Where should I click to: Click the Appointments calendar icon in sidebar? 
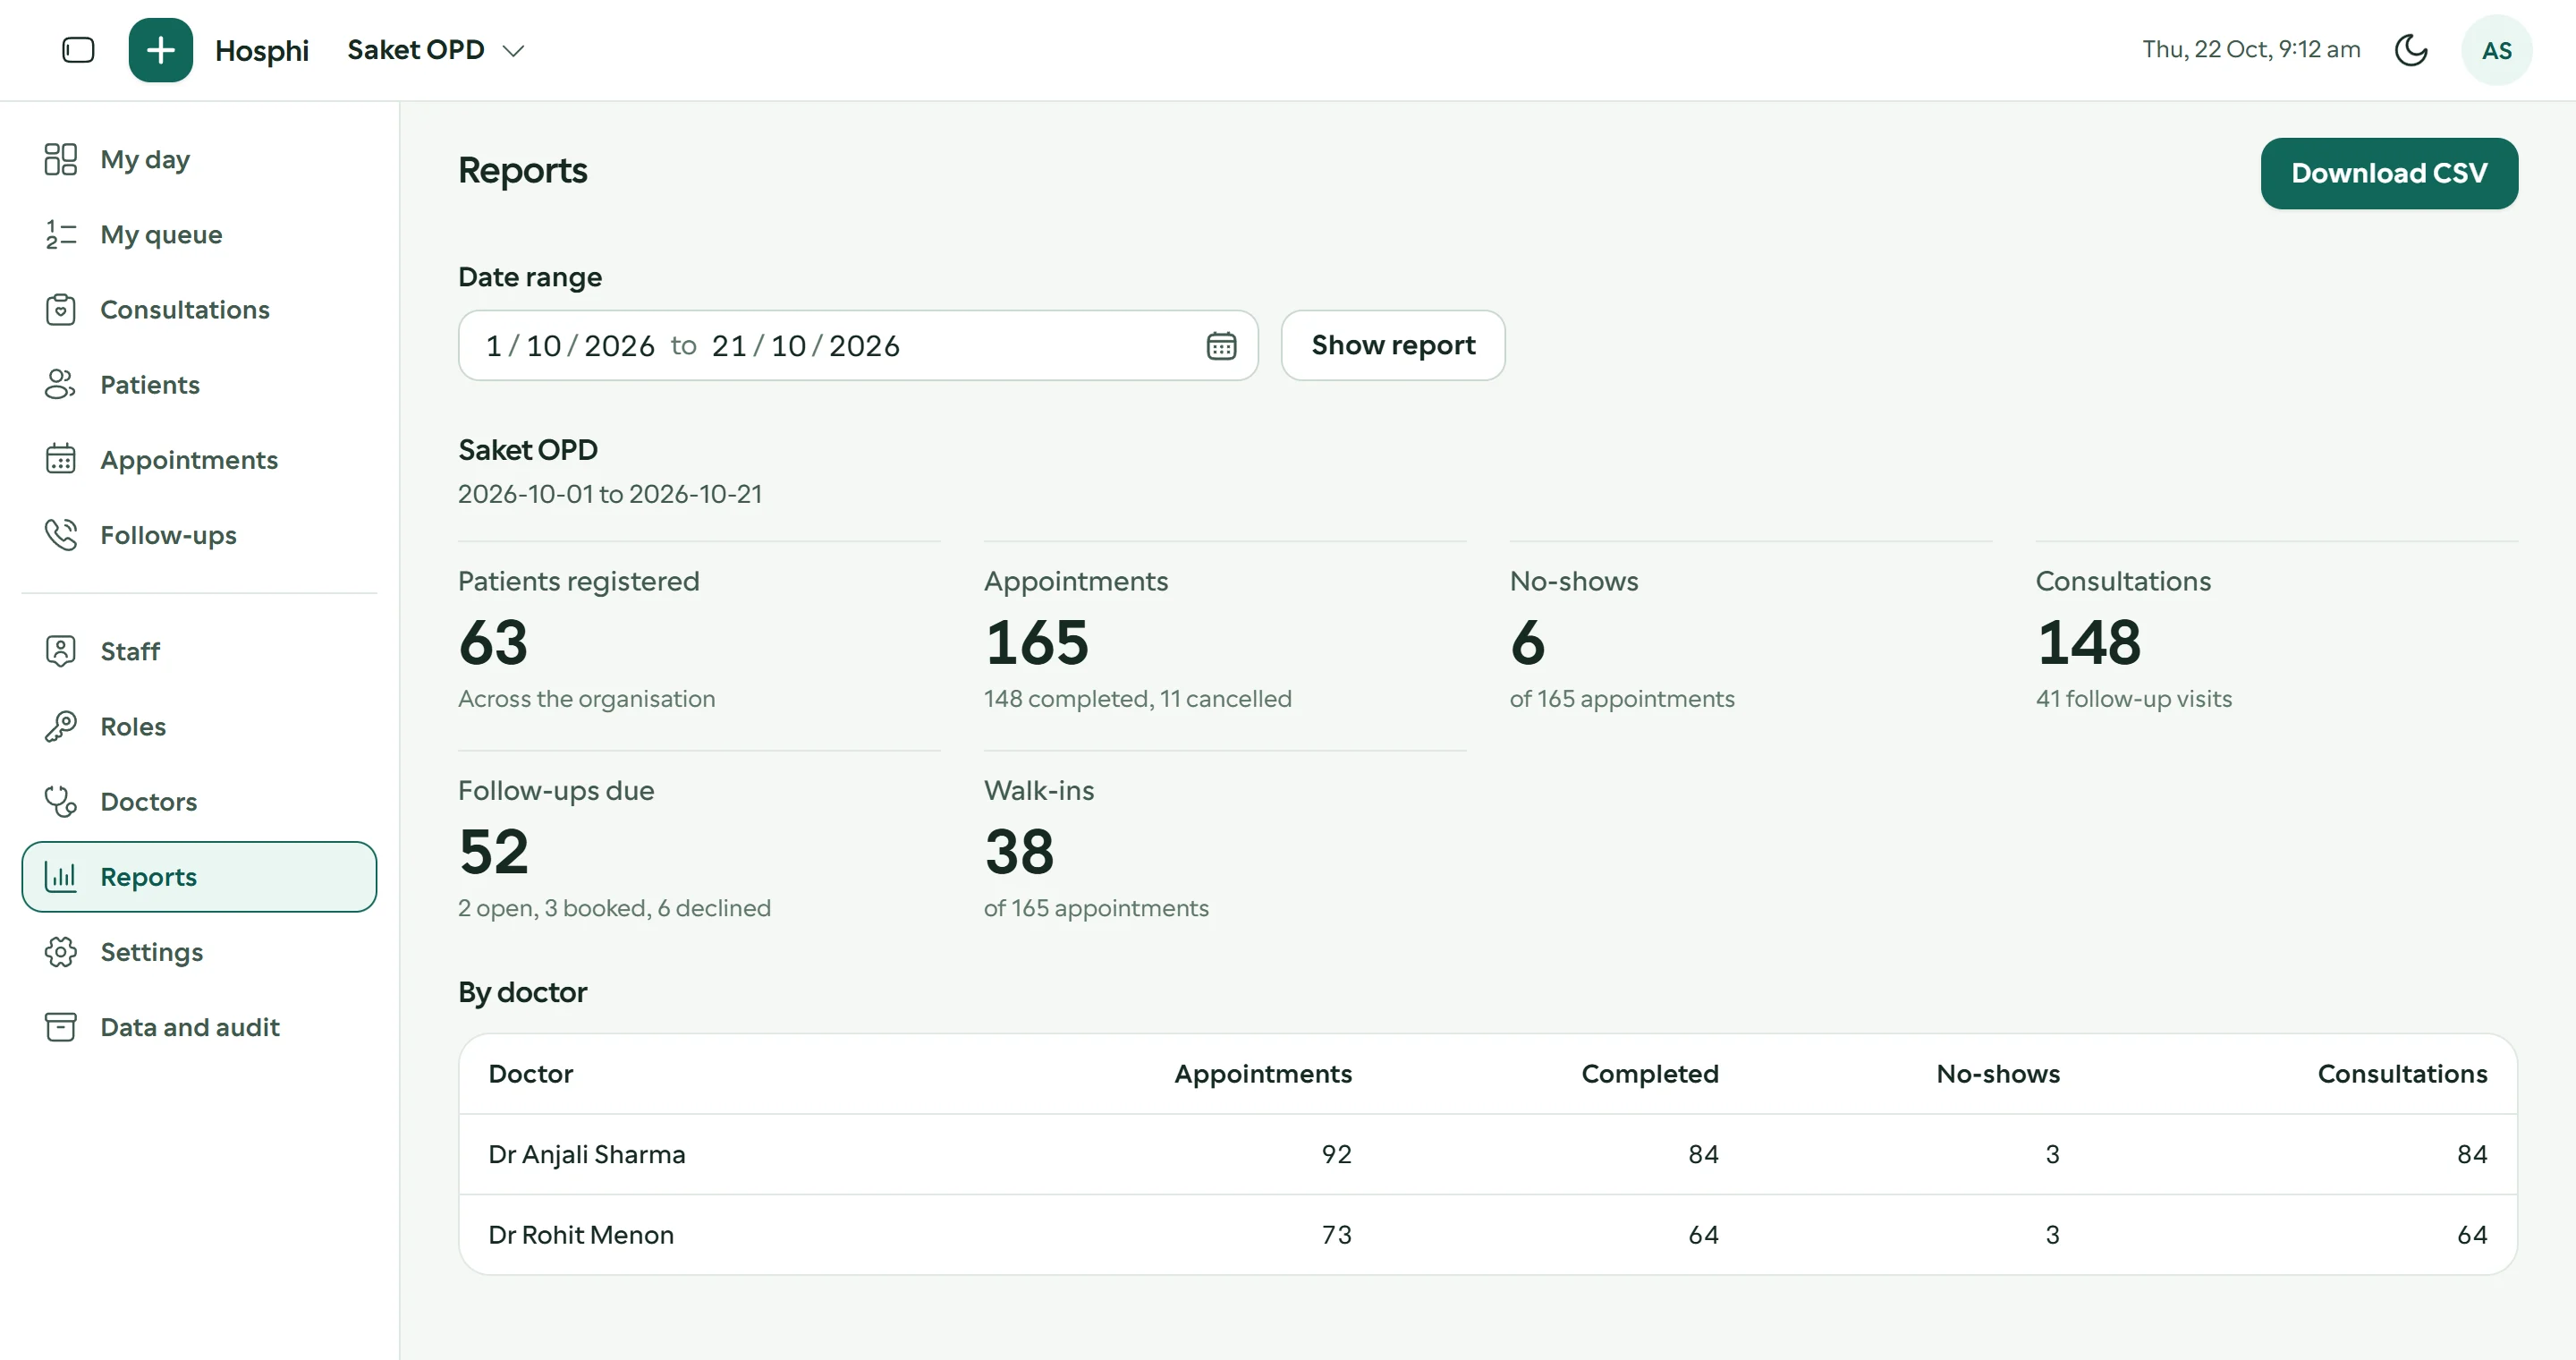(x=60, y=459)
